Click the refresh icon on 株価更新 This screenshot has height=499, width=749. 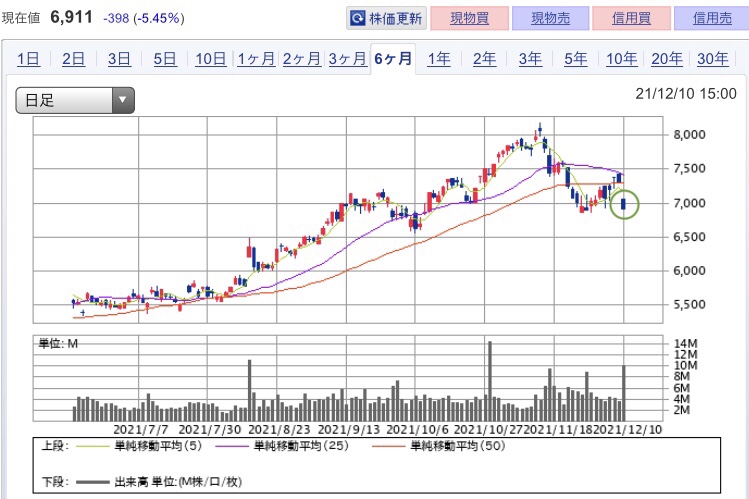(x=357, y=19)
